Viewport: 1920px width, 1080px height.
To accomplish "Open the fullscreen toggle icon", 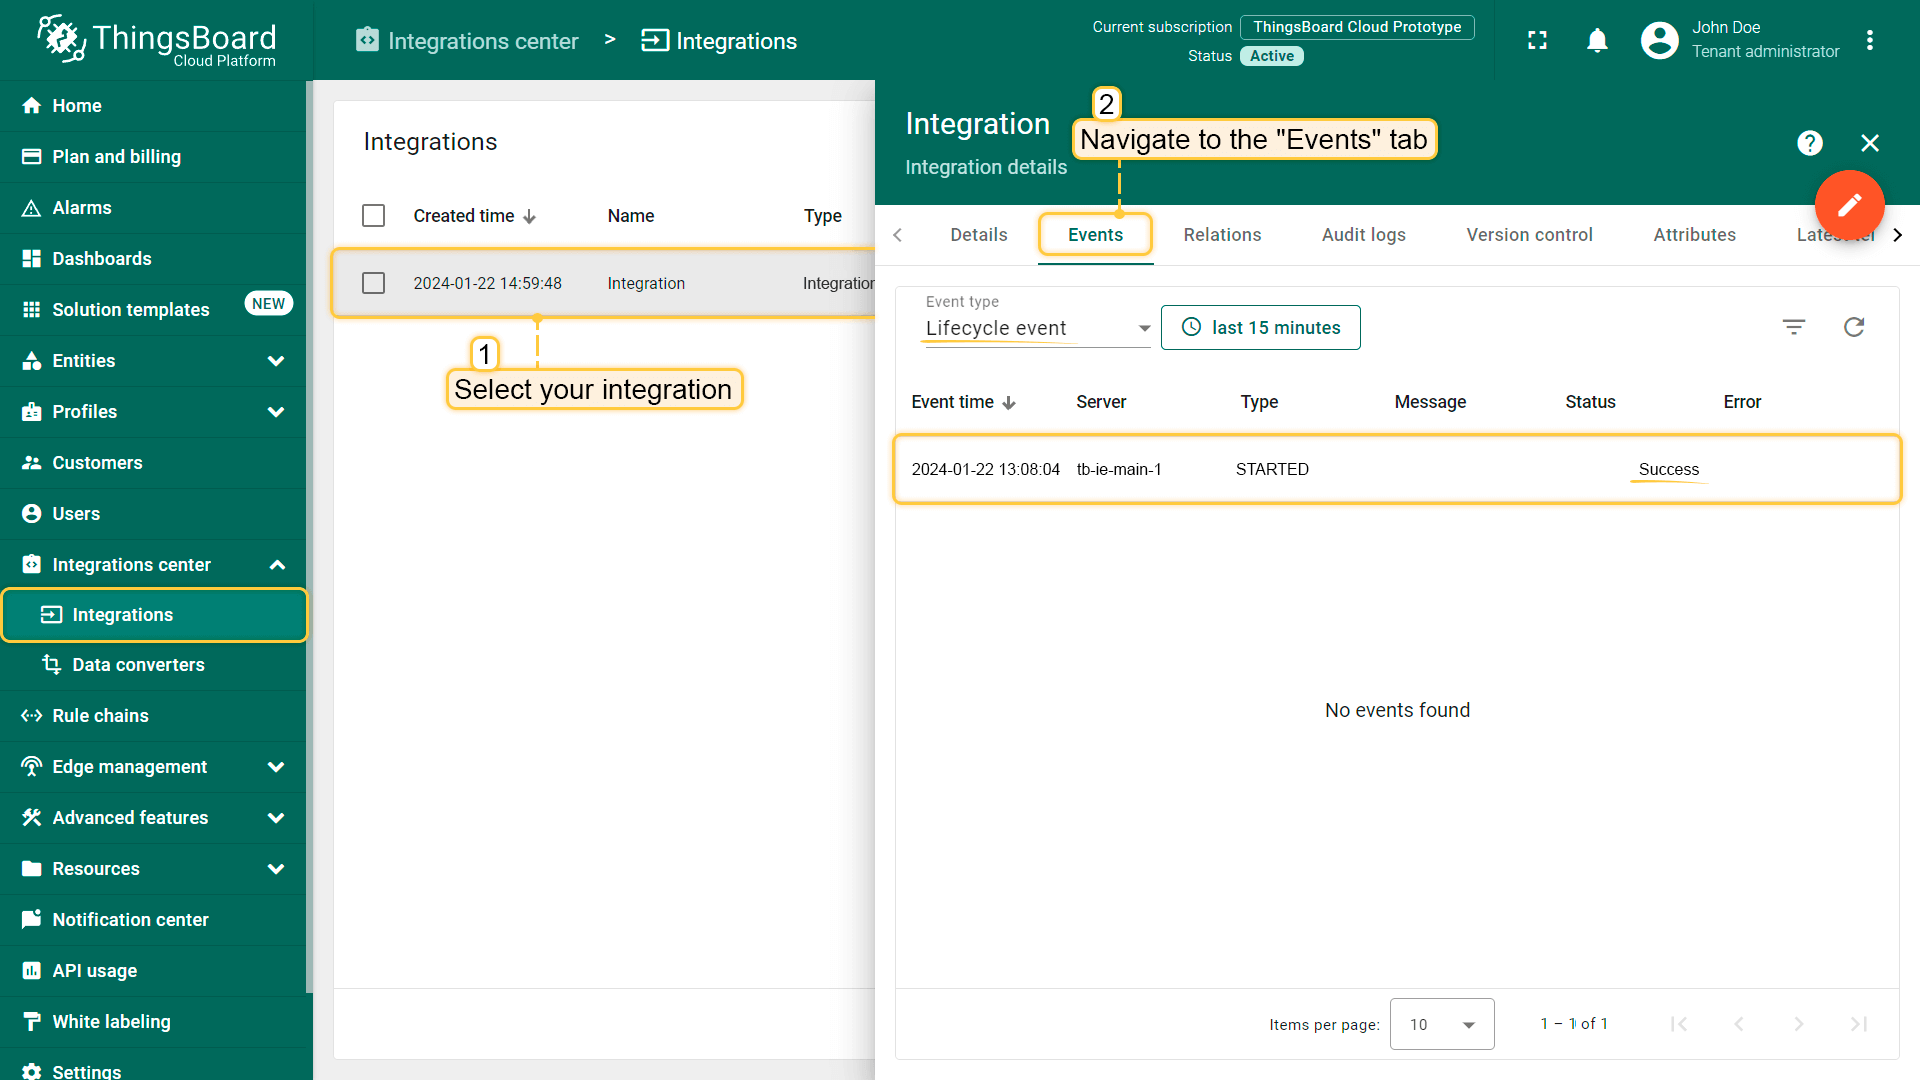I will coord(1537,40).
